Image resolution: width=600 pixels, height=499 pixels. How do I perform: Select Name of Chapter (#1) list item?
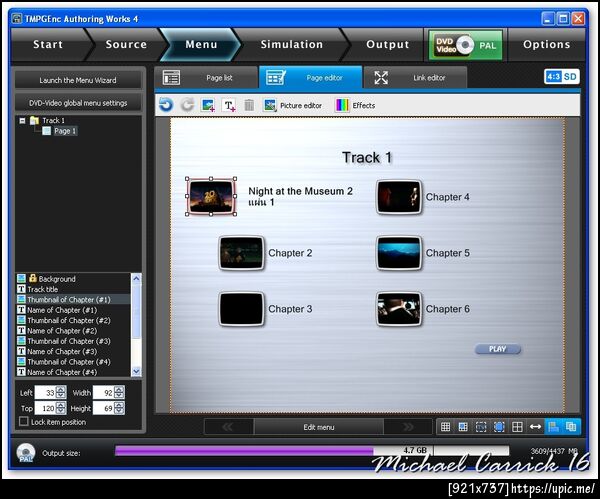point(73,310)
